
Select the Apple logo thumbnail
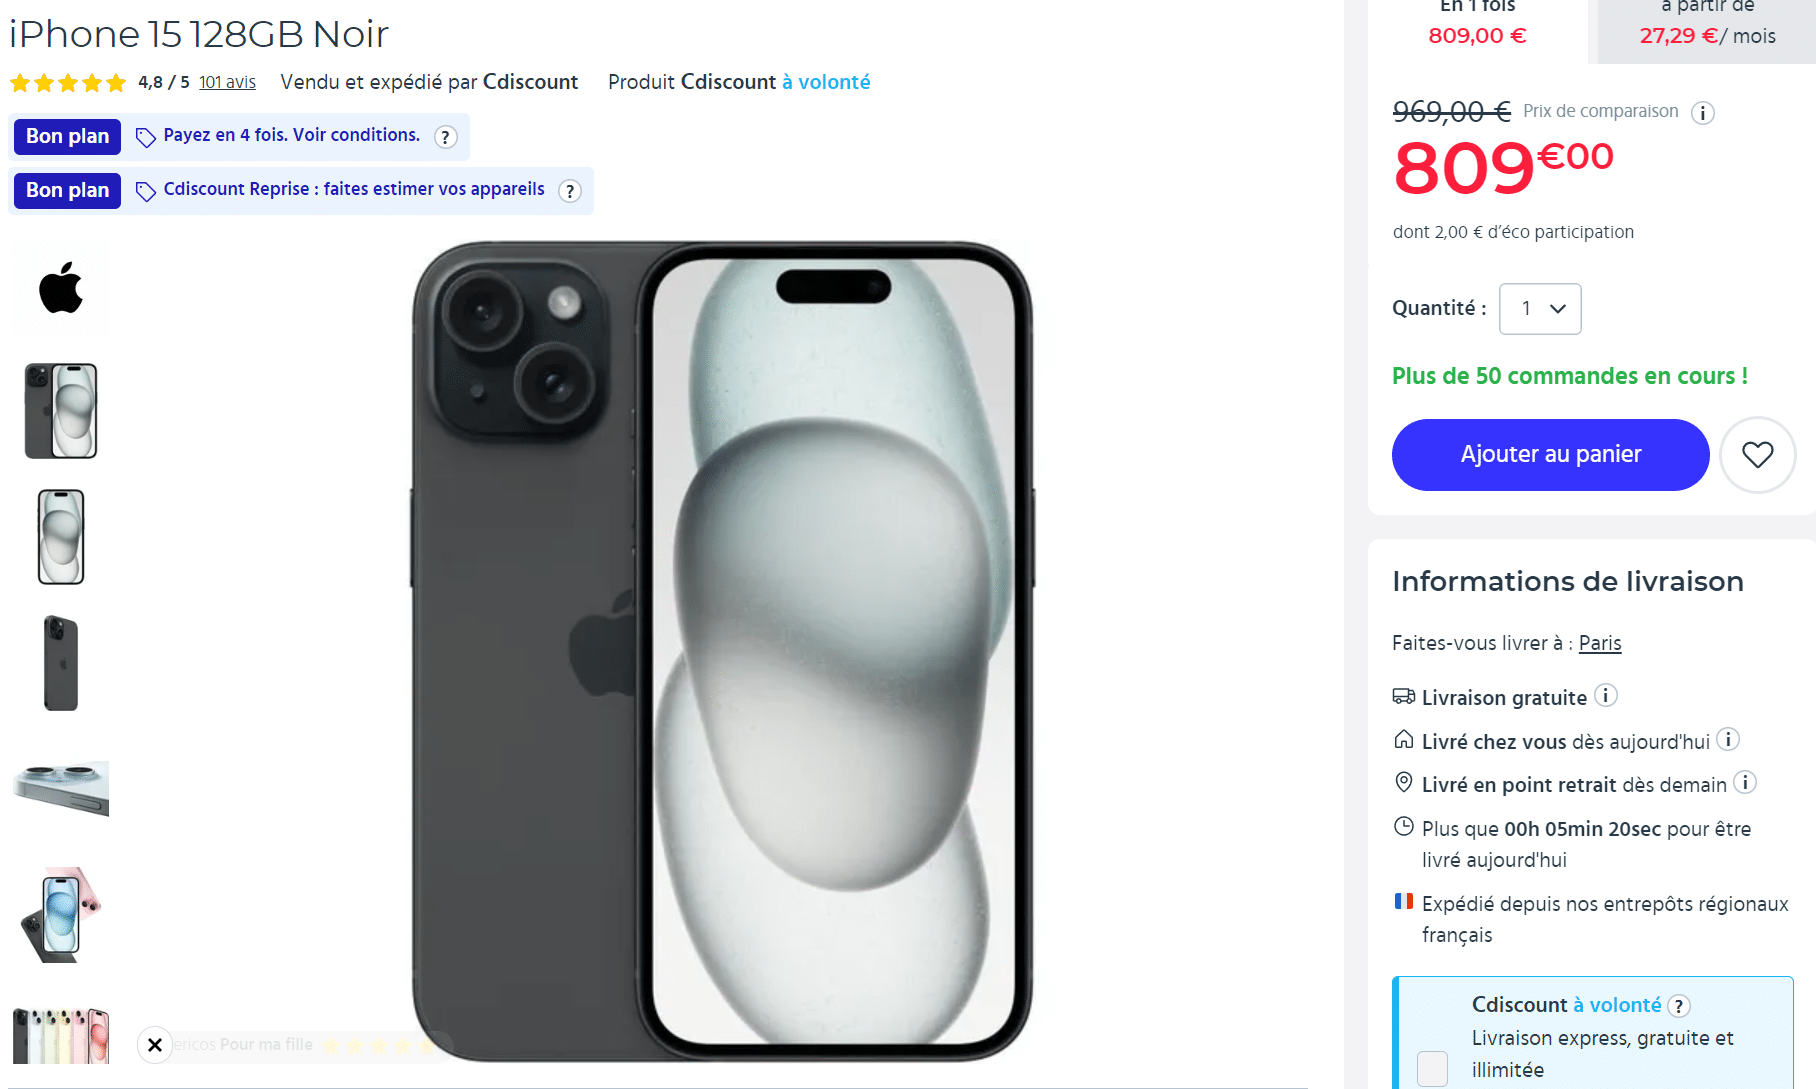[61, 288]
